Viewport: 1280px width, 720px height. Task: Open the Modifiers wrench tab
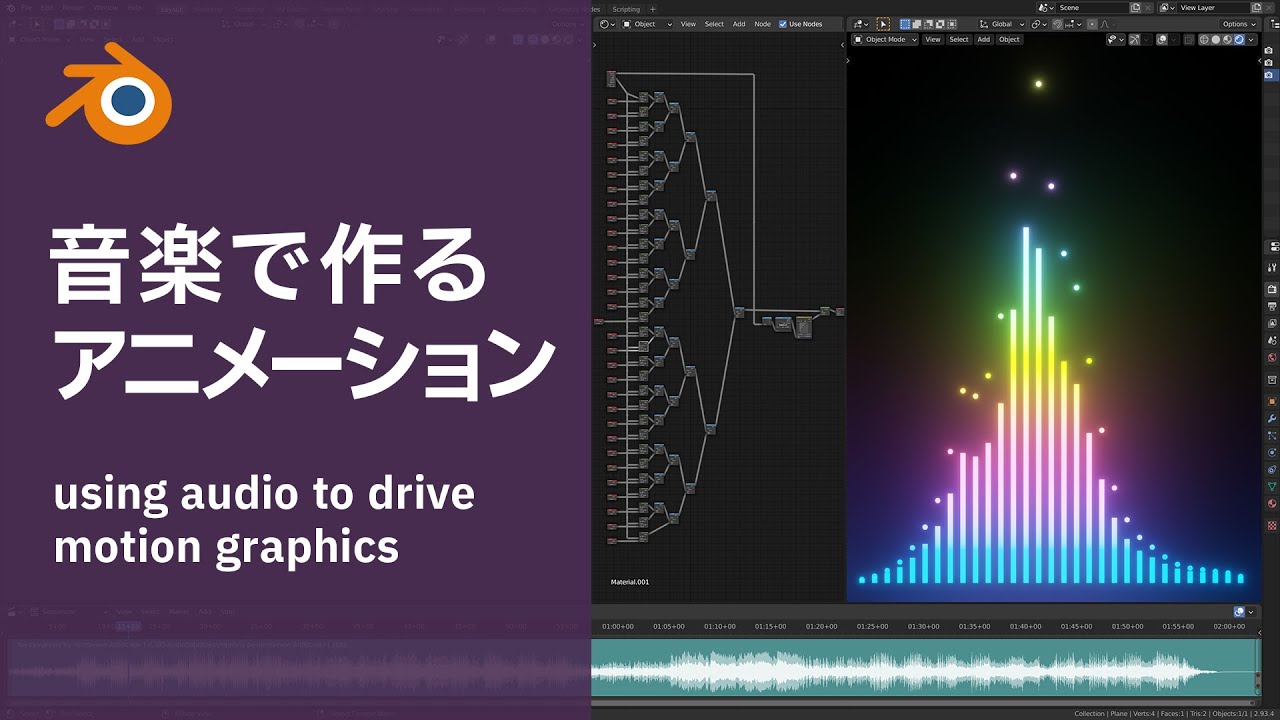(x=1272, y=418)
